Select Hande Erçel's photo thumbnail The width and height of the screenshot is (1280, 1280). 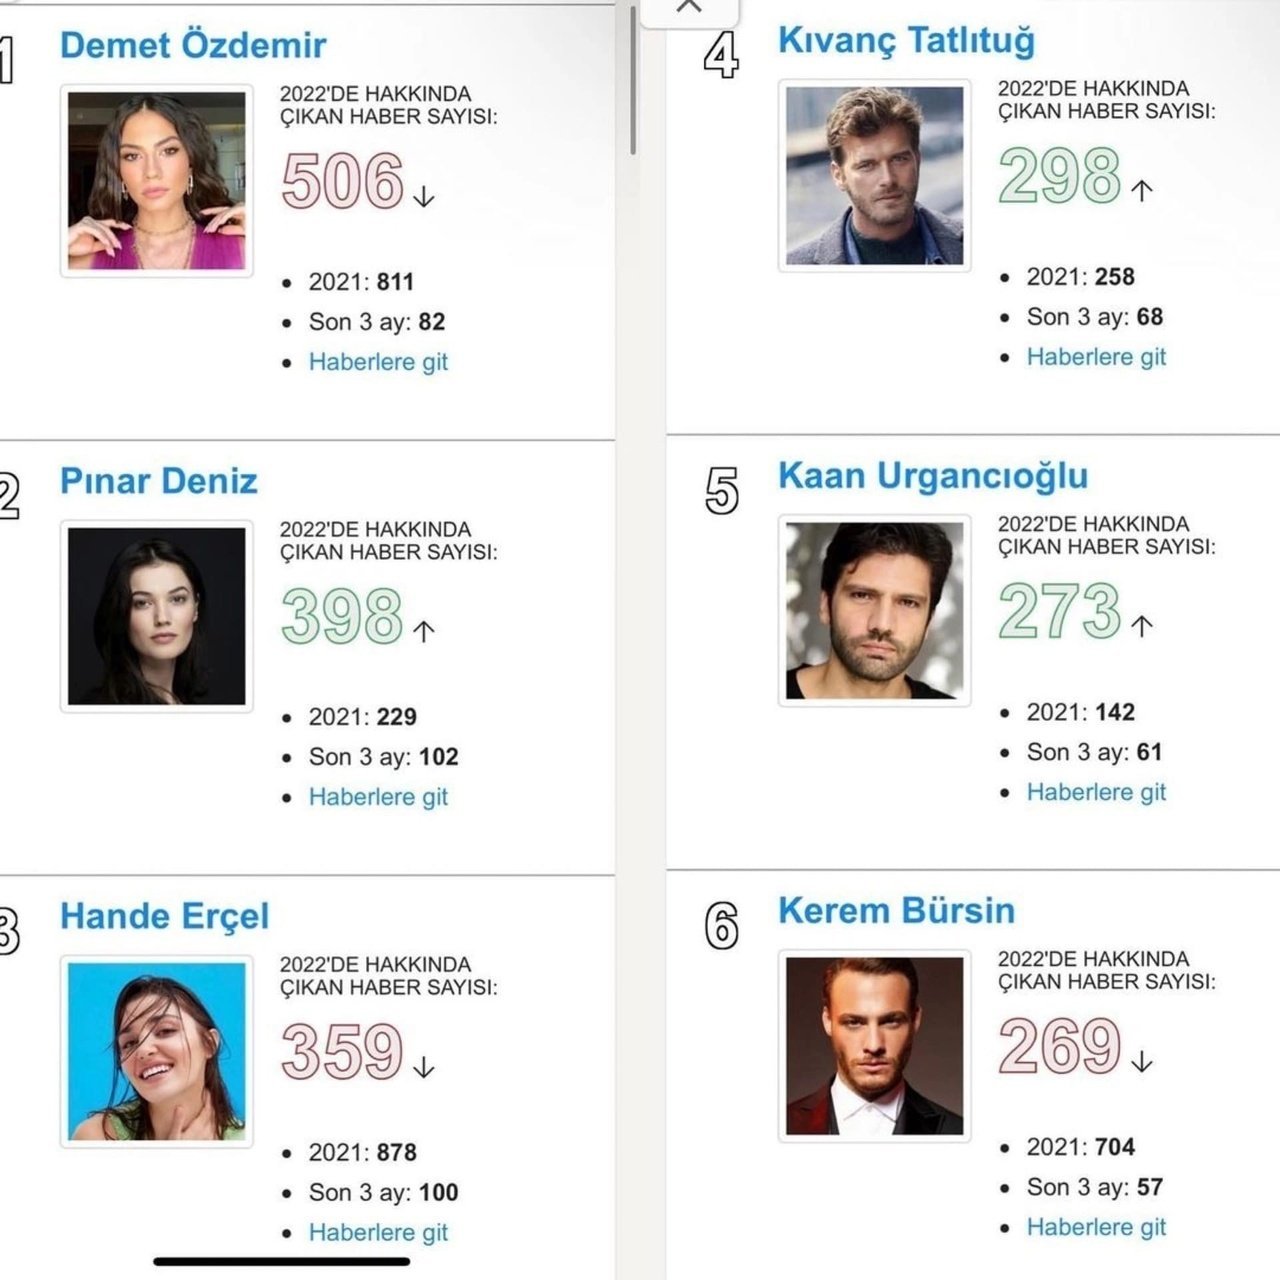click(x=157, y=1051)
